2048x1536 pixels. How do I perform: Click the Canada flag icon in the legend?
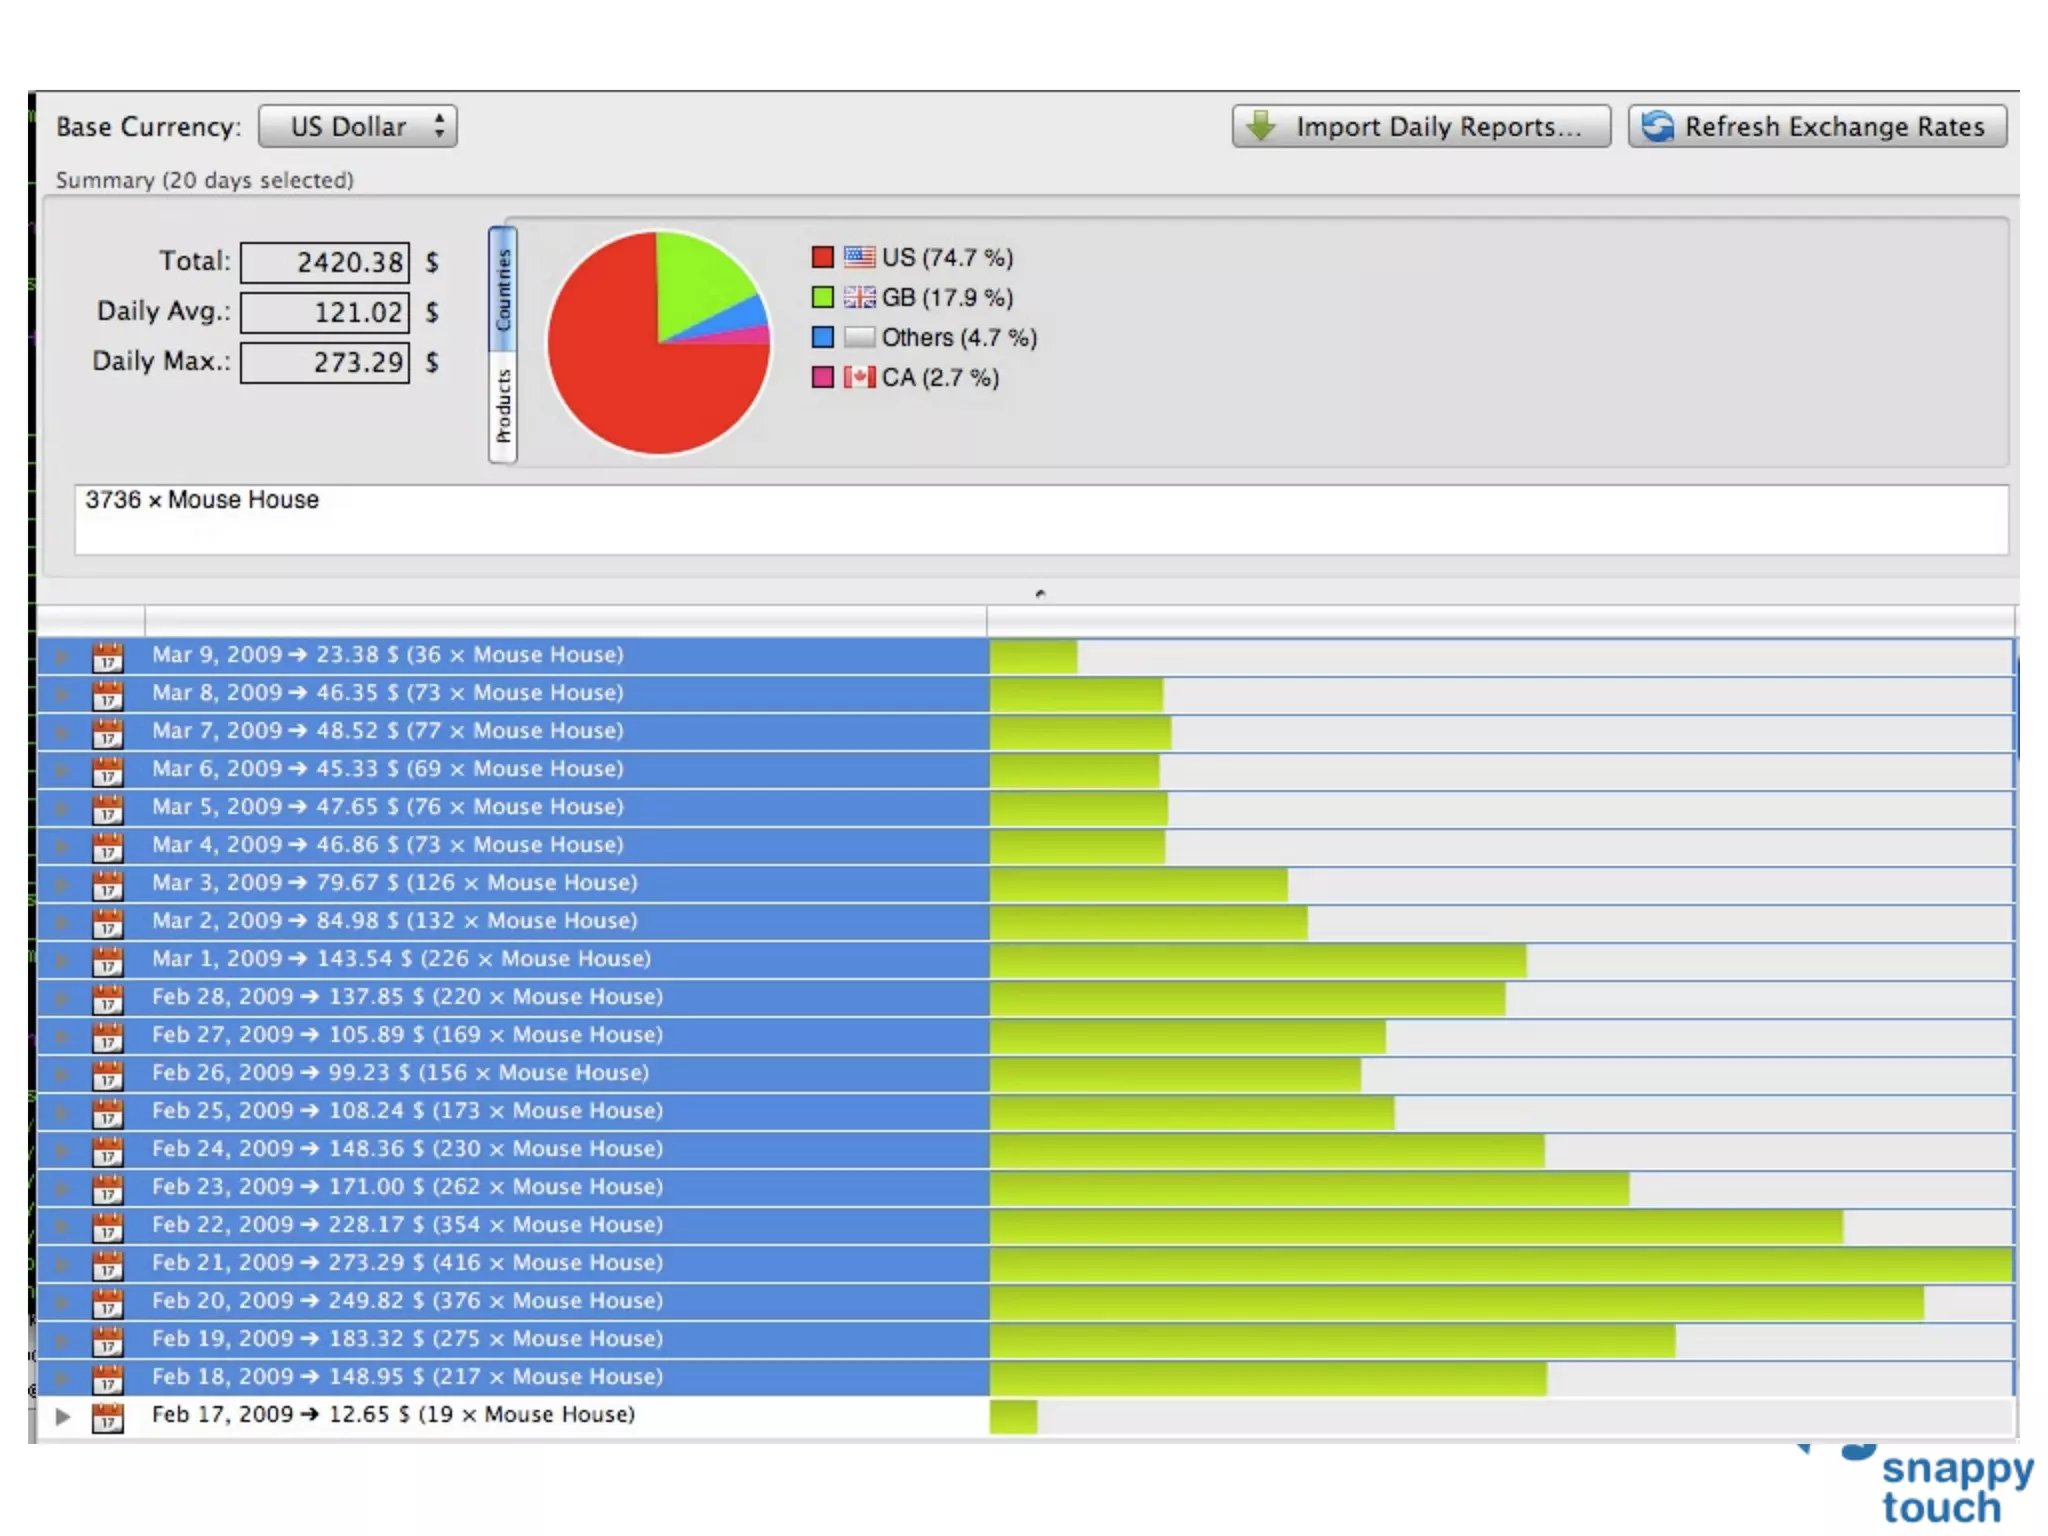coord(858,377)
